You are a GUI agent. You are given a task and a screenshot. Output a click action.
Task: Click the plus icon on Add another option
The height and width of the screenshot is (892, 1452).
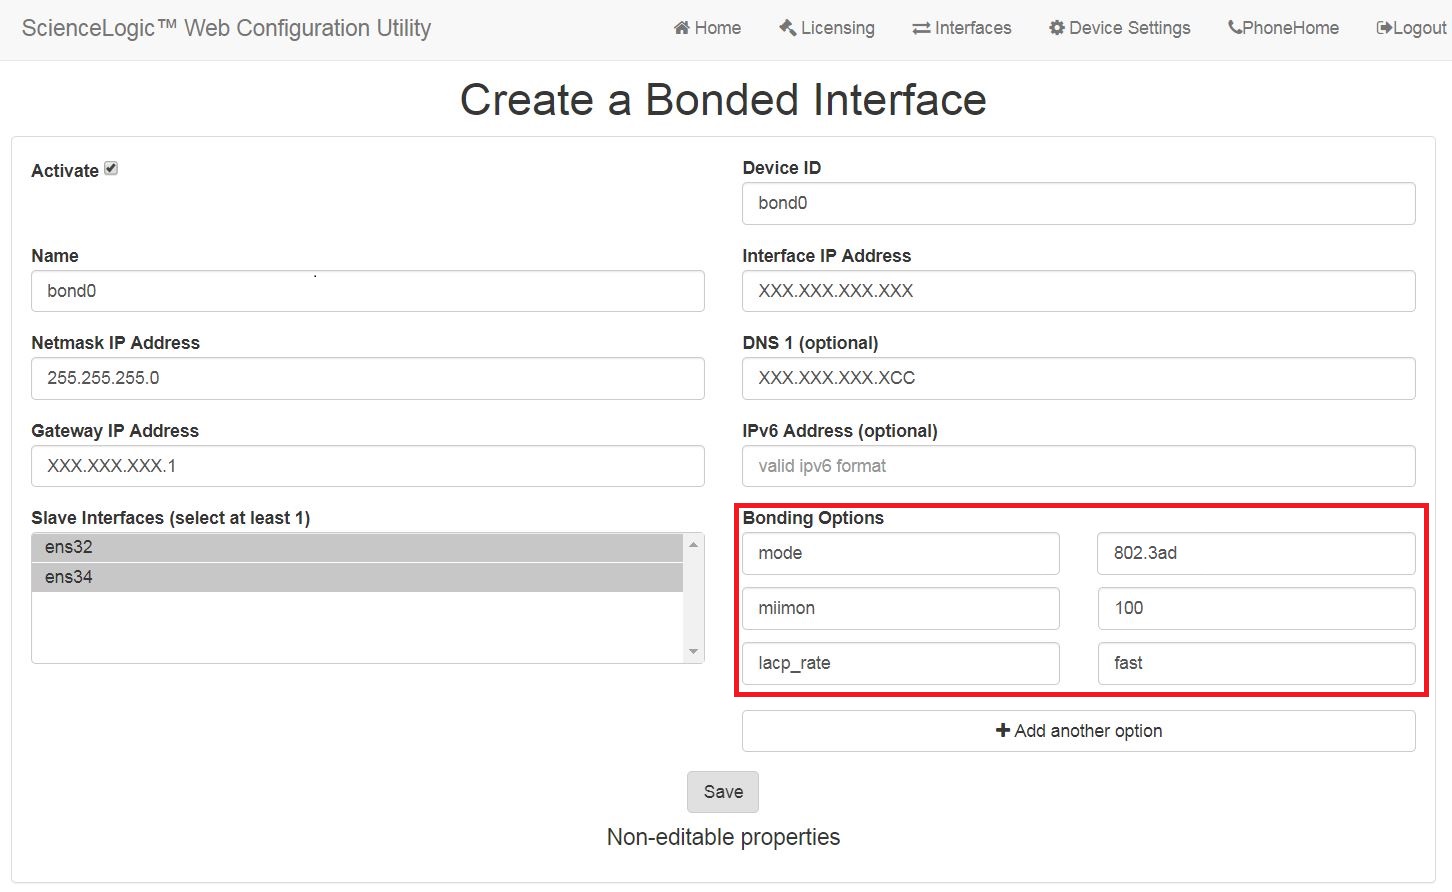1002,730
